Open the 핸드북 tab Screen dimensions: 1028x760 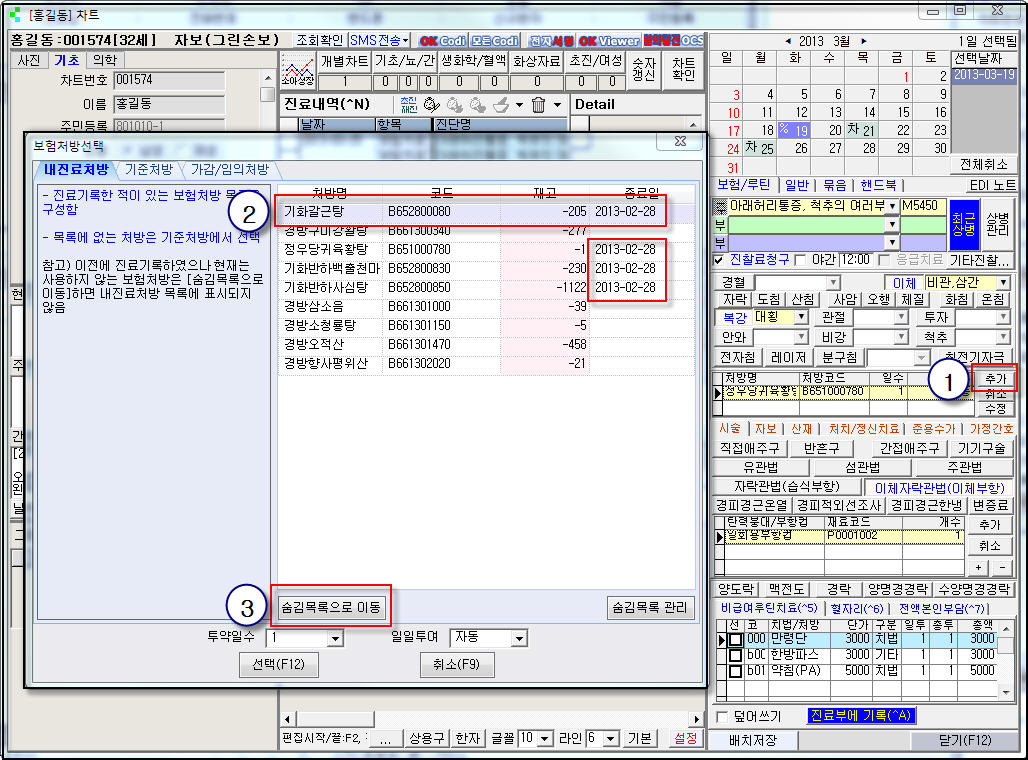click(878, 186)
